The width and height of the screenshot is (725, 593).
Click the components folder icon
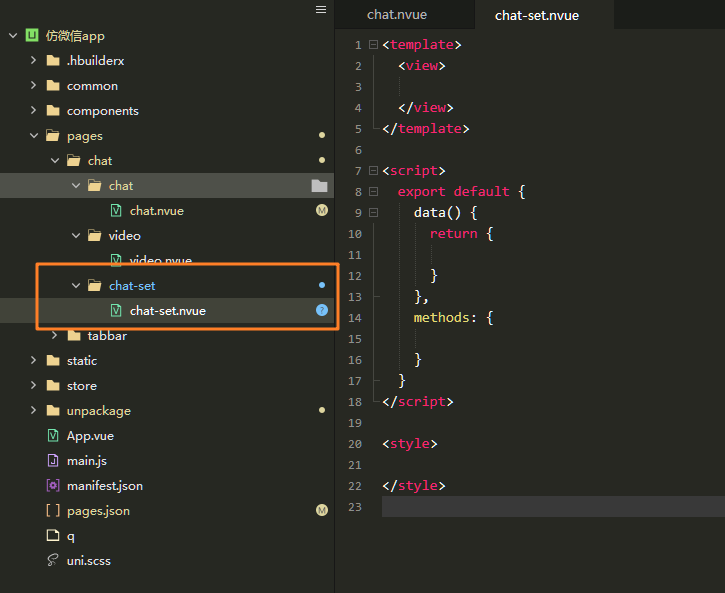[x=53, y=110]
